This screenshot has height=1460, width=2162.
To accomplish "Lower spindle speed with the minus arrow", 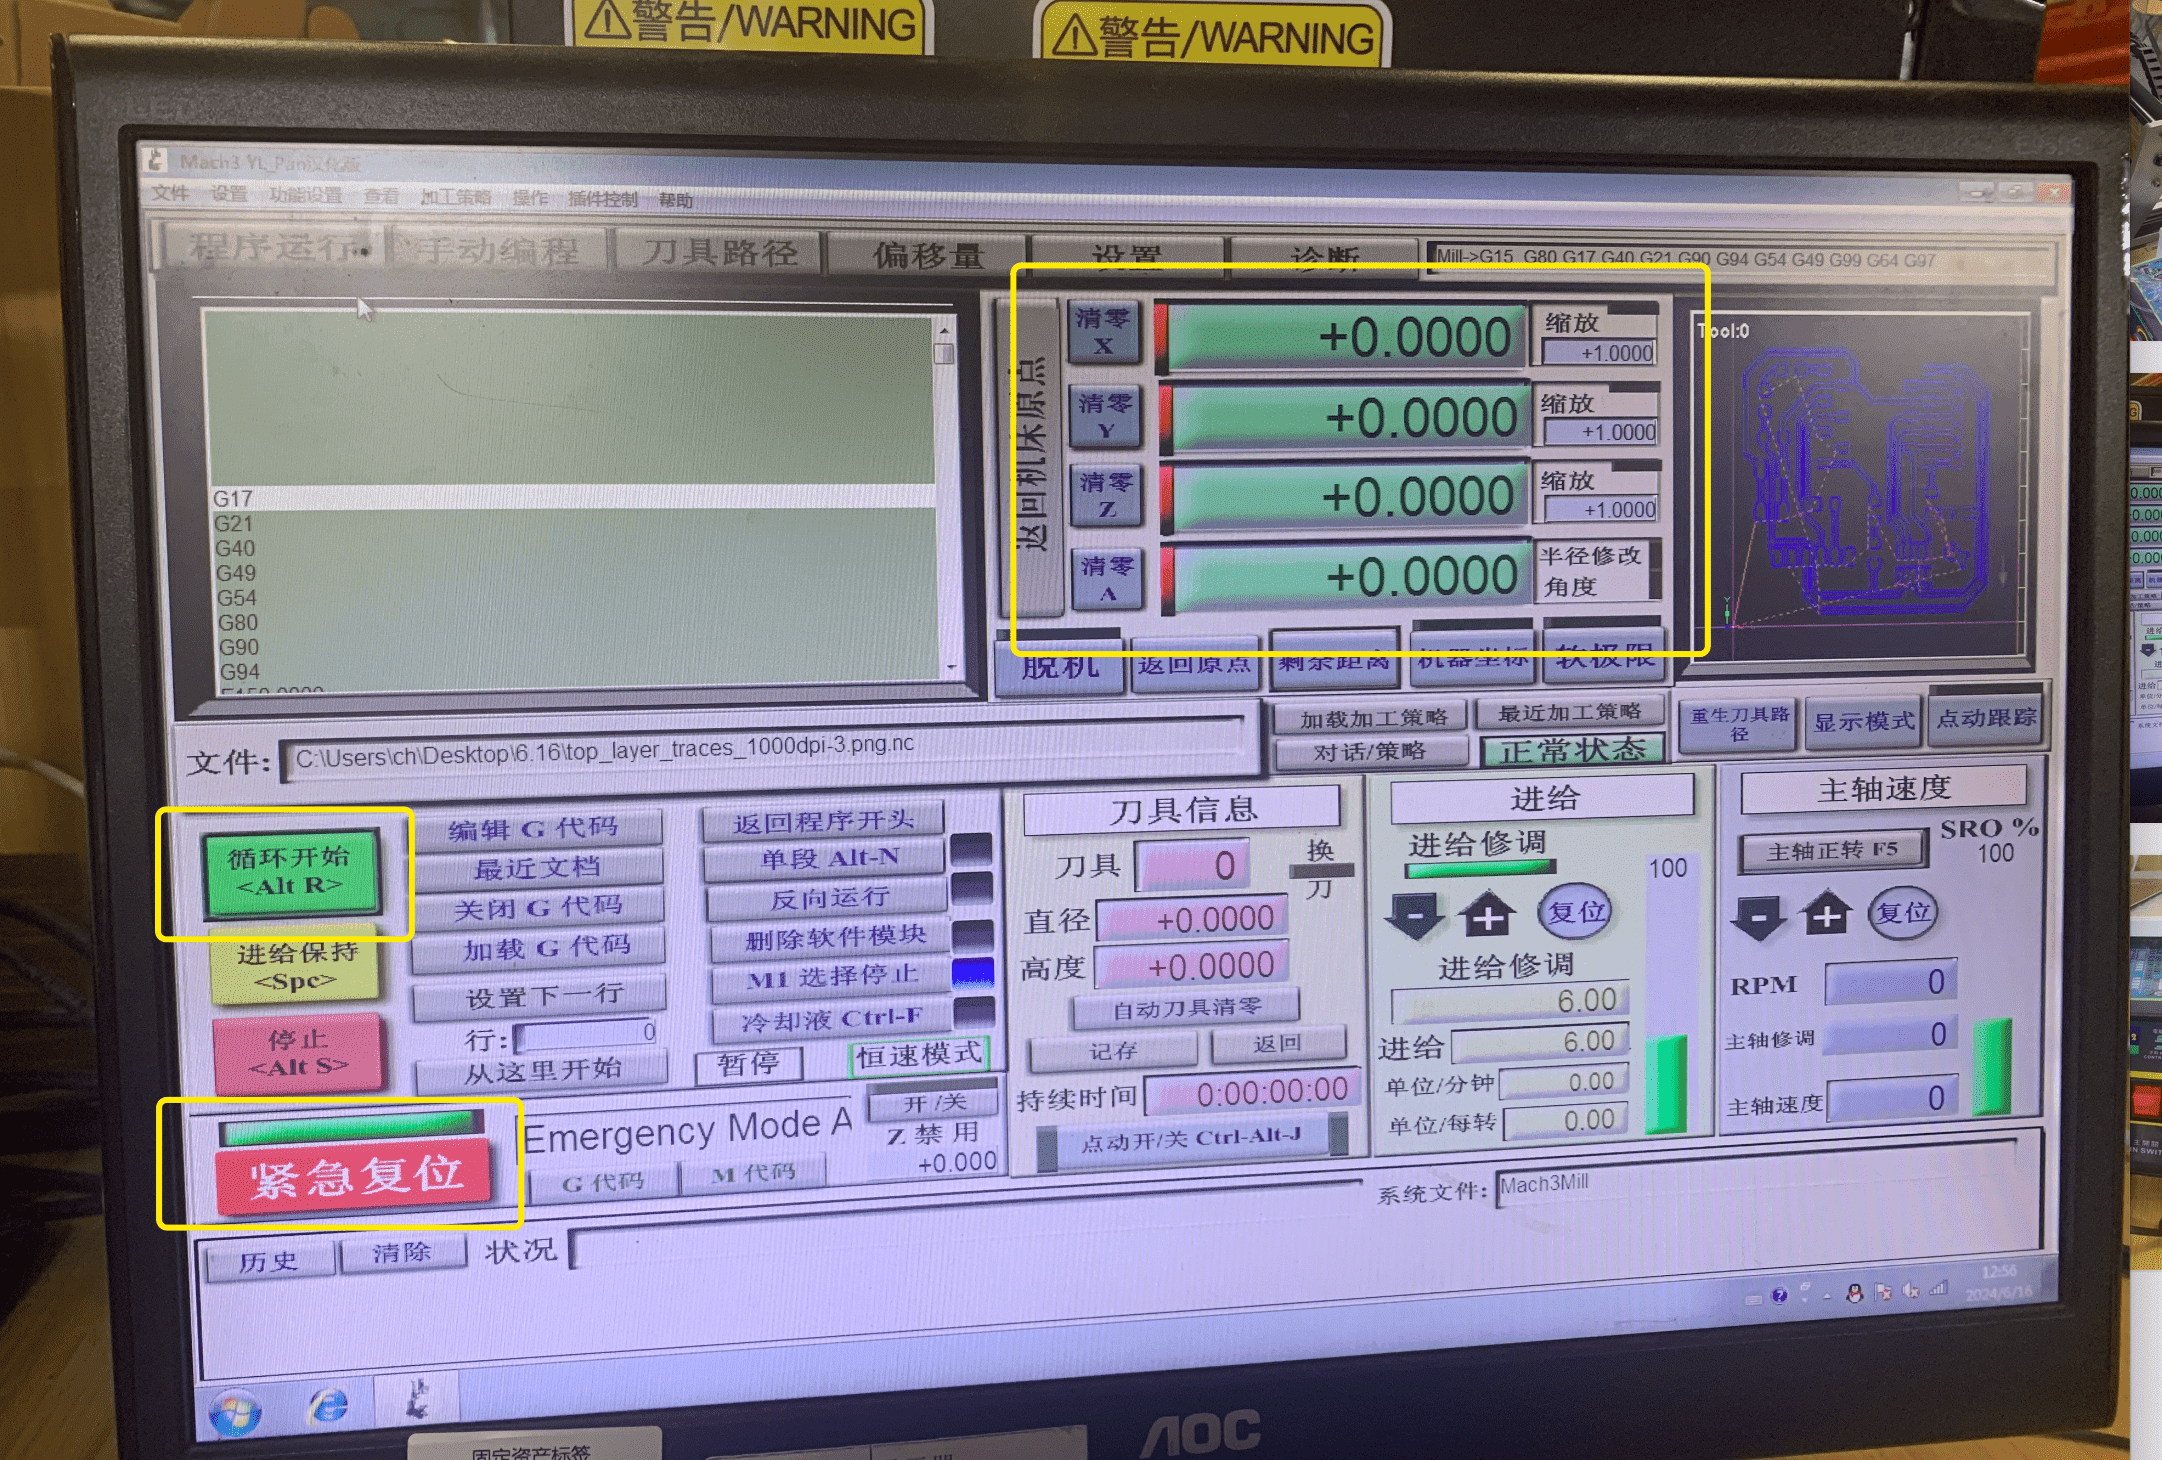I will coord(1759,916).
